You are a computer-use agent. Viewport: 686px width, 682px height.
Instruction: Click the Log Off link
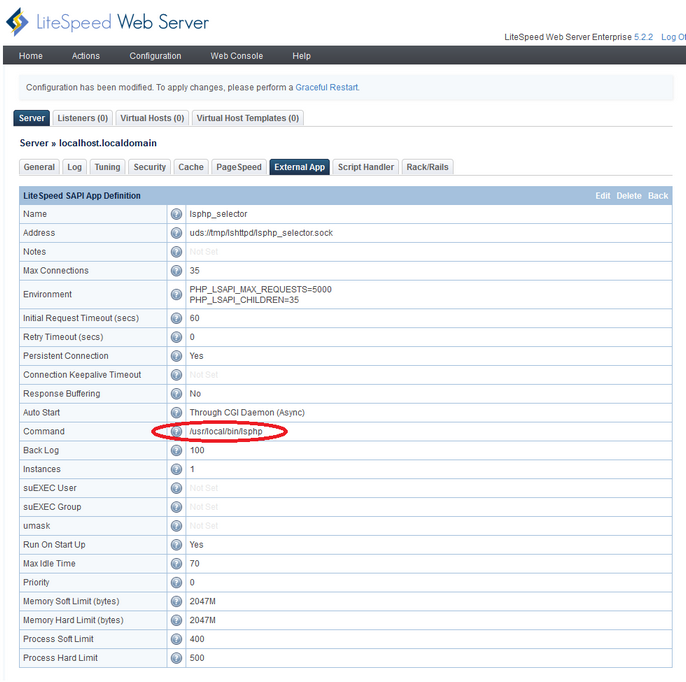[x=673, y=37]
